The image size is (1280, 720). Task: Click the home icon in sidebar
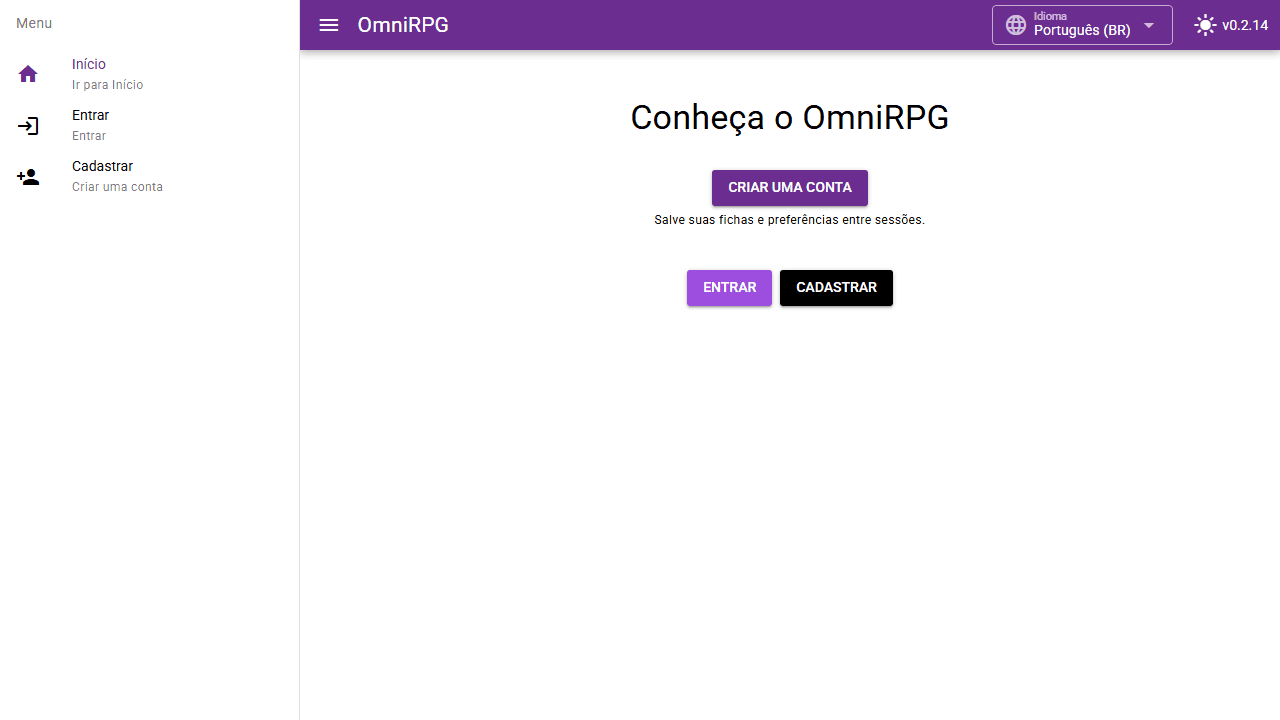[x=28, y=74]
